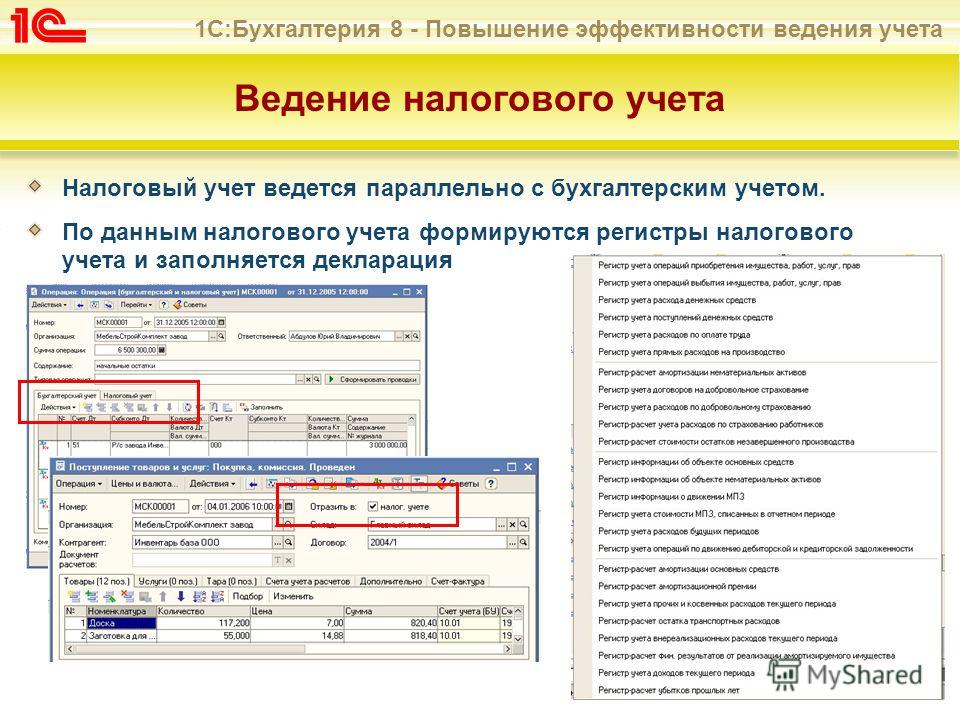Expand the Операция dropdown in Поступление товаров
Image resolution: width=960 pixels, height=720 pixels.
pyautogui.click(x=79, y=484)
